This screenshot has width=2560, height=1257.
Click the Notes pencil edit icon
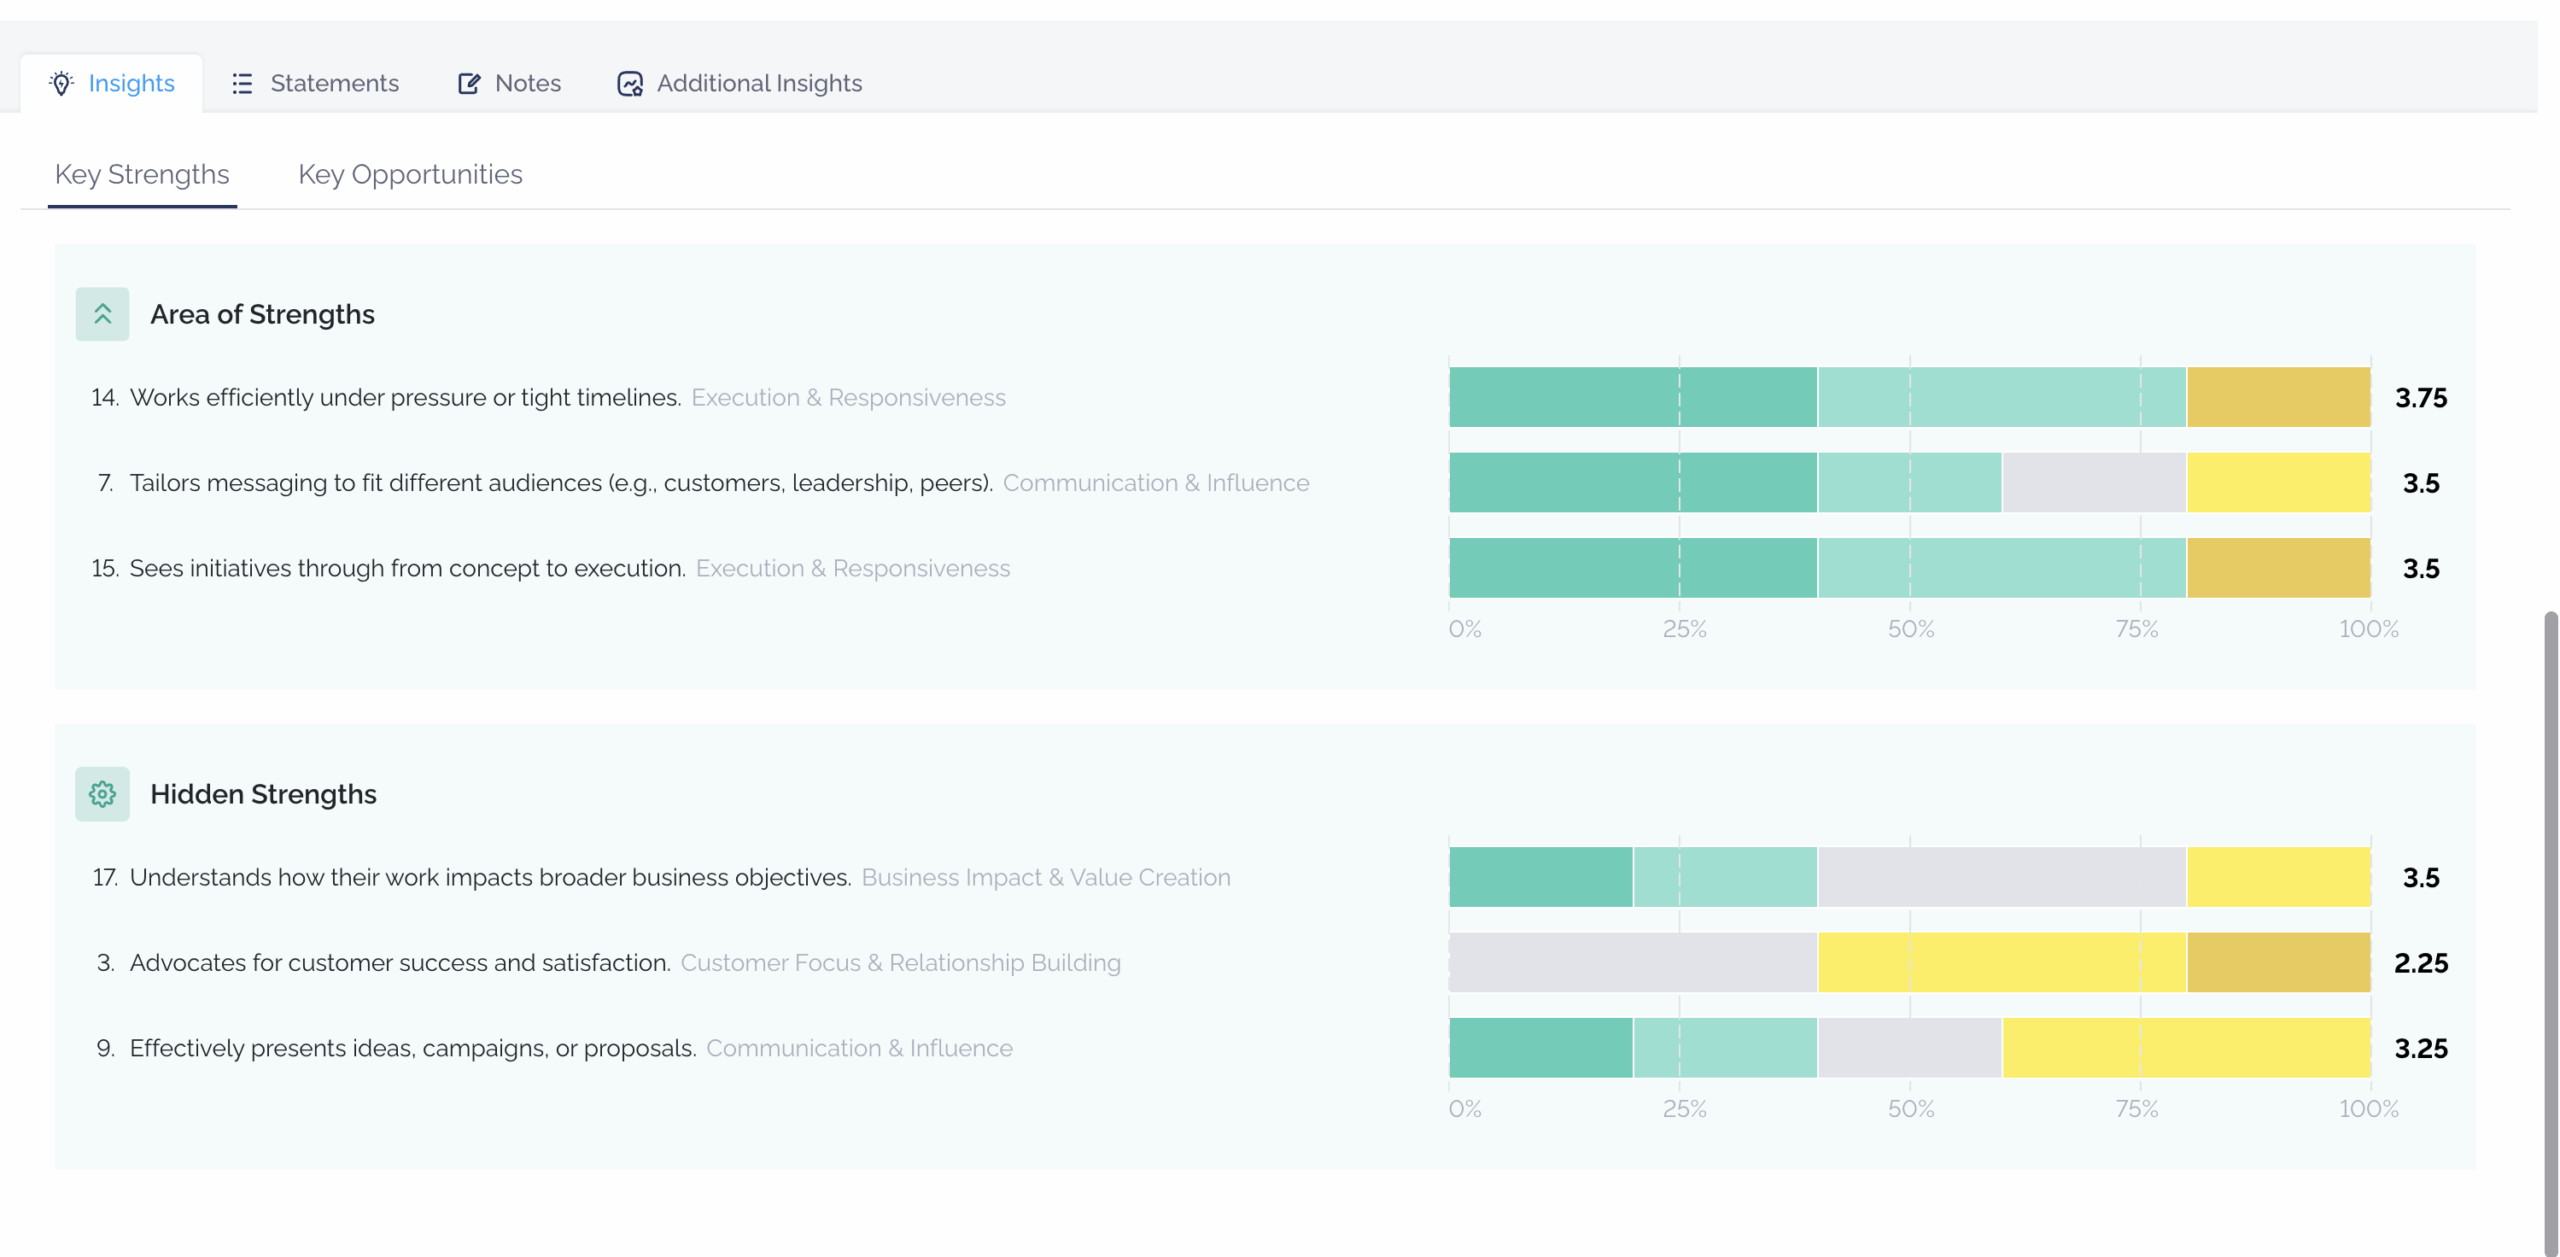469,83
